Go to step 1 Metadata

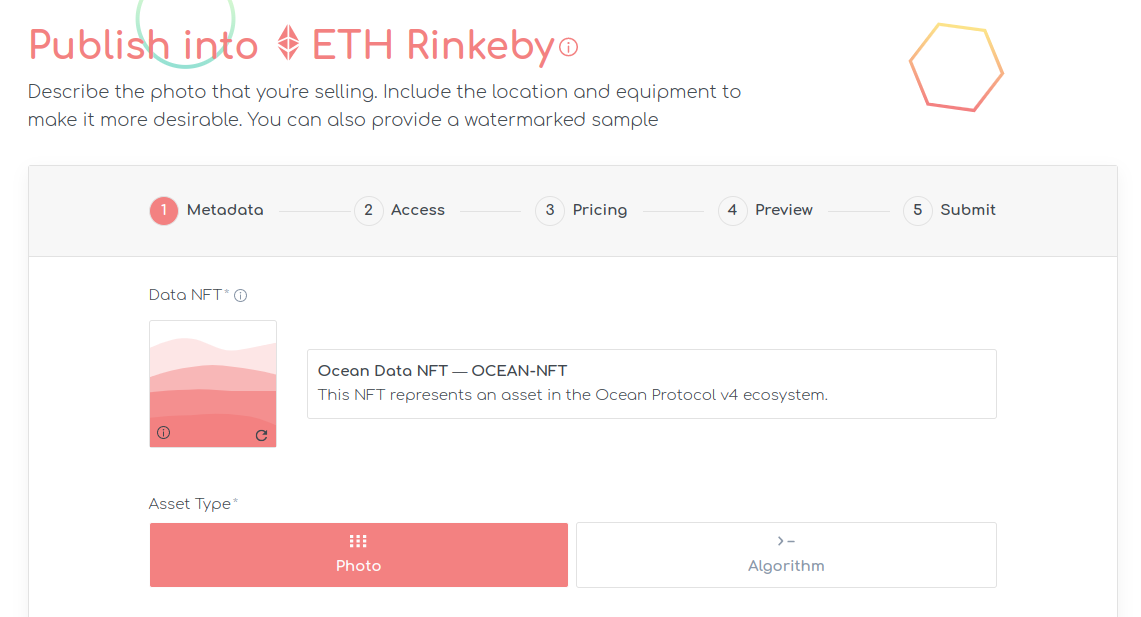[207, 210]
